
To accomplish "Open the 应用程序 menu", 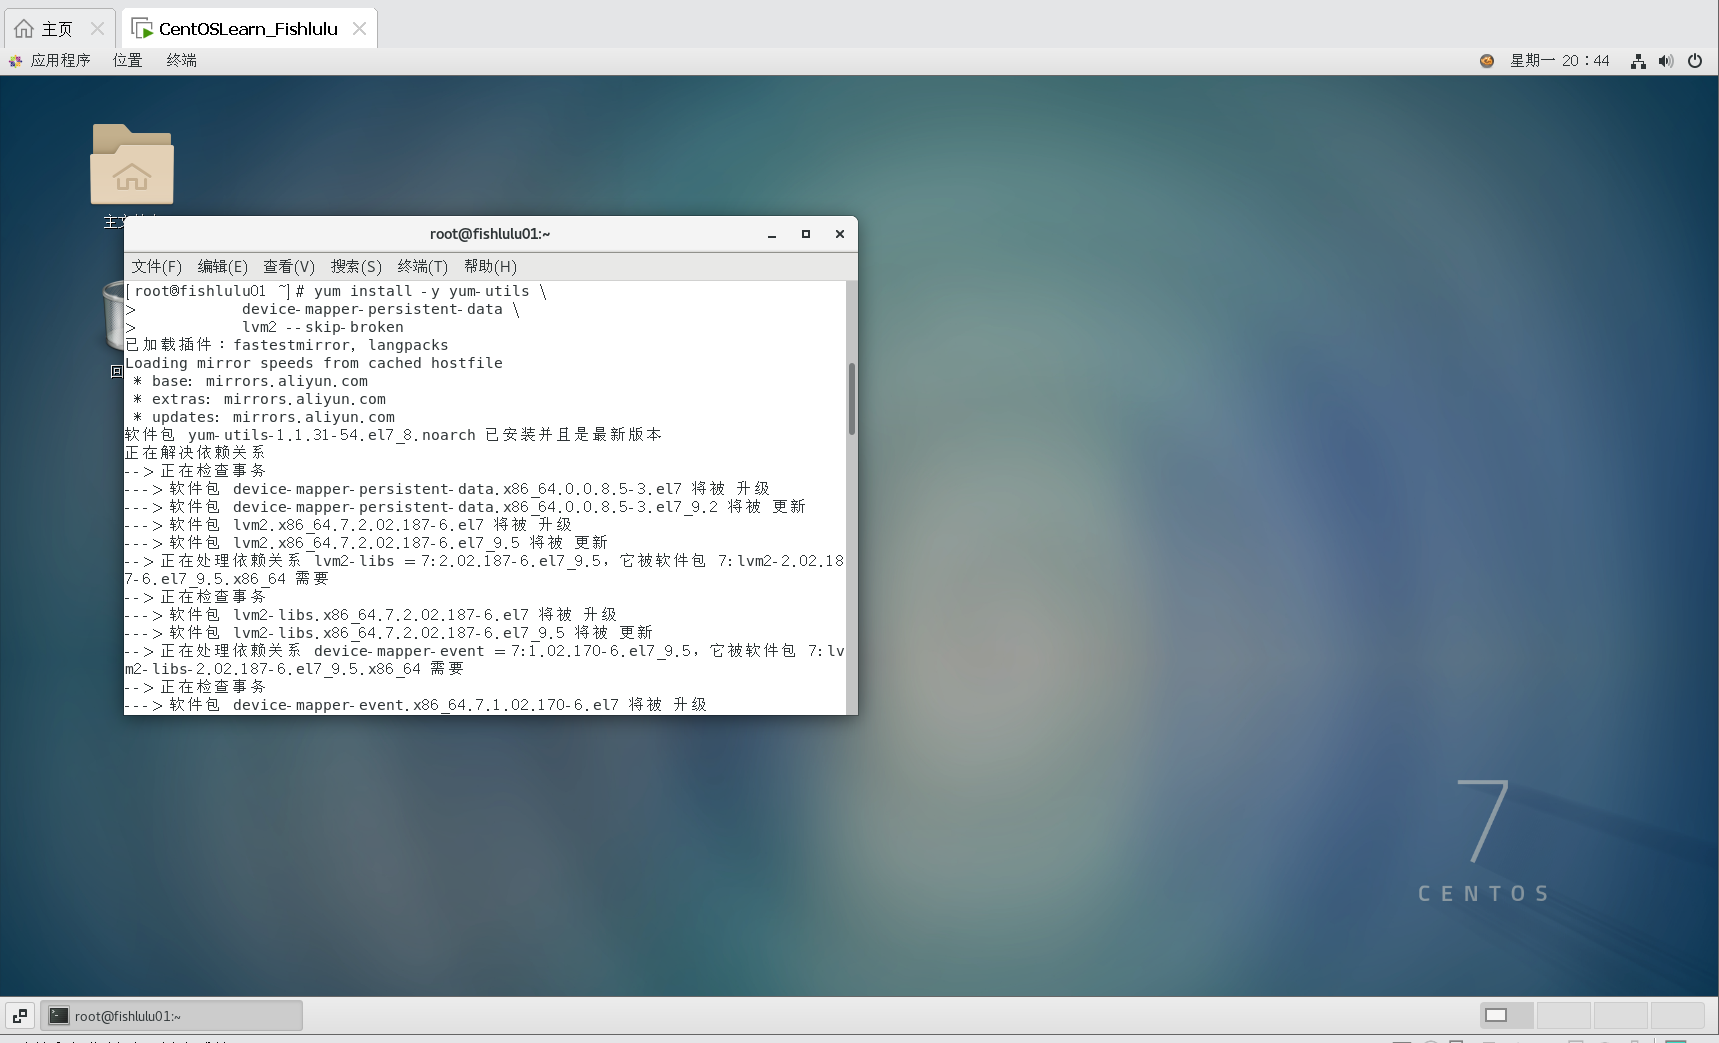I will pyautogui.click(x=50, y=61).
